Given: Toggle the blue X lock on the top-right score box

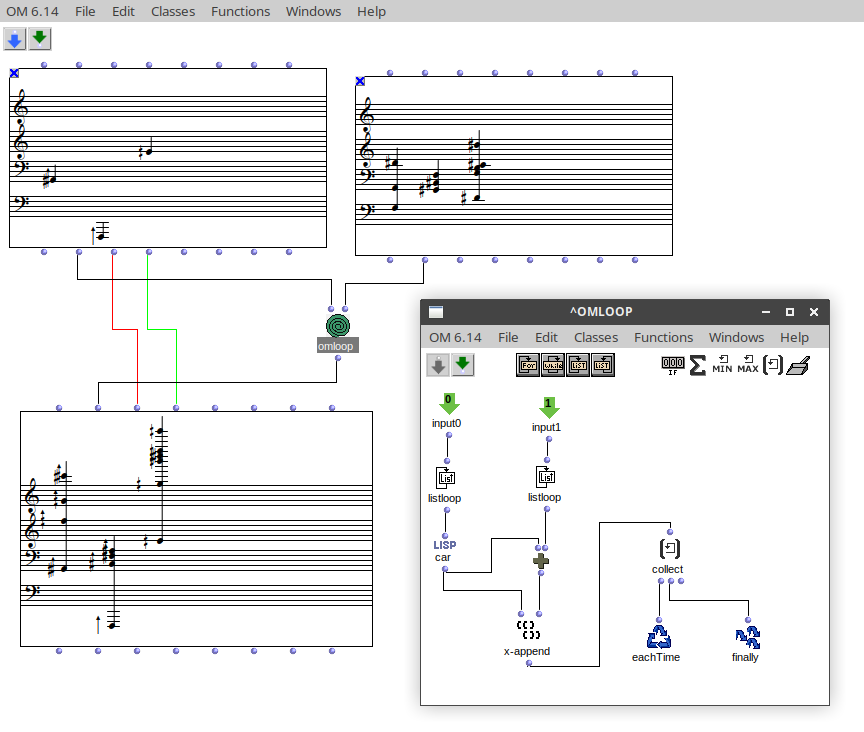Looking at the screenshot, I should point(360,82).
